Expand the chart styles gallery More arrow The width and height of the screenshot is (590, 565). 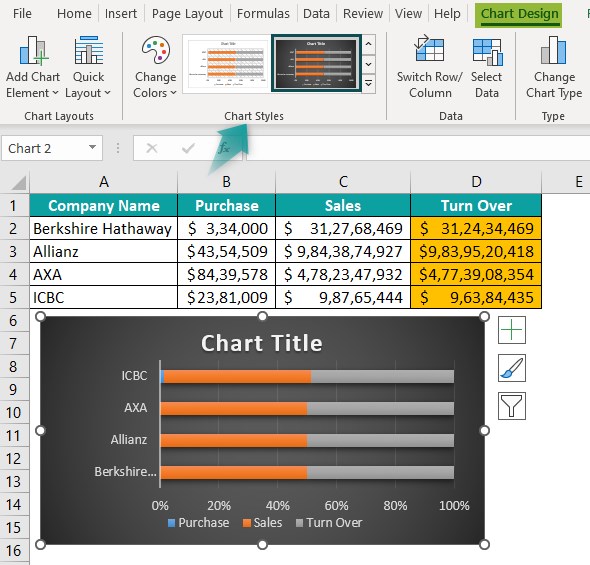click(369, 84)
